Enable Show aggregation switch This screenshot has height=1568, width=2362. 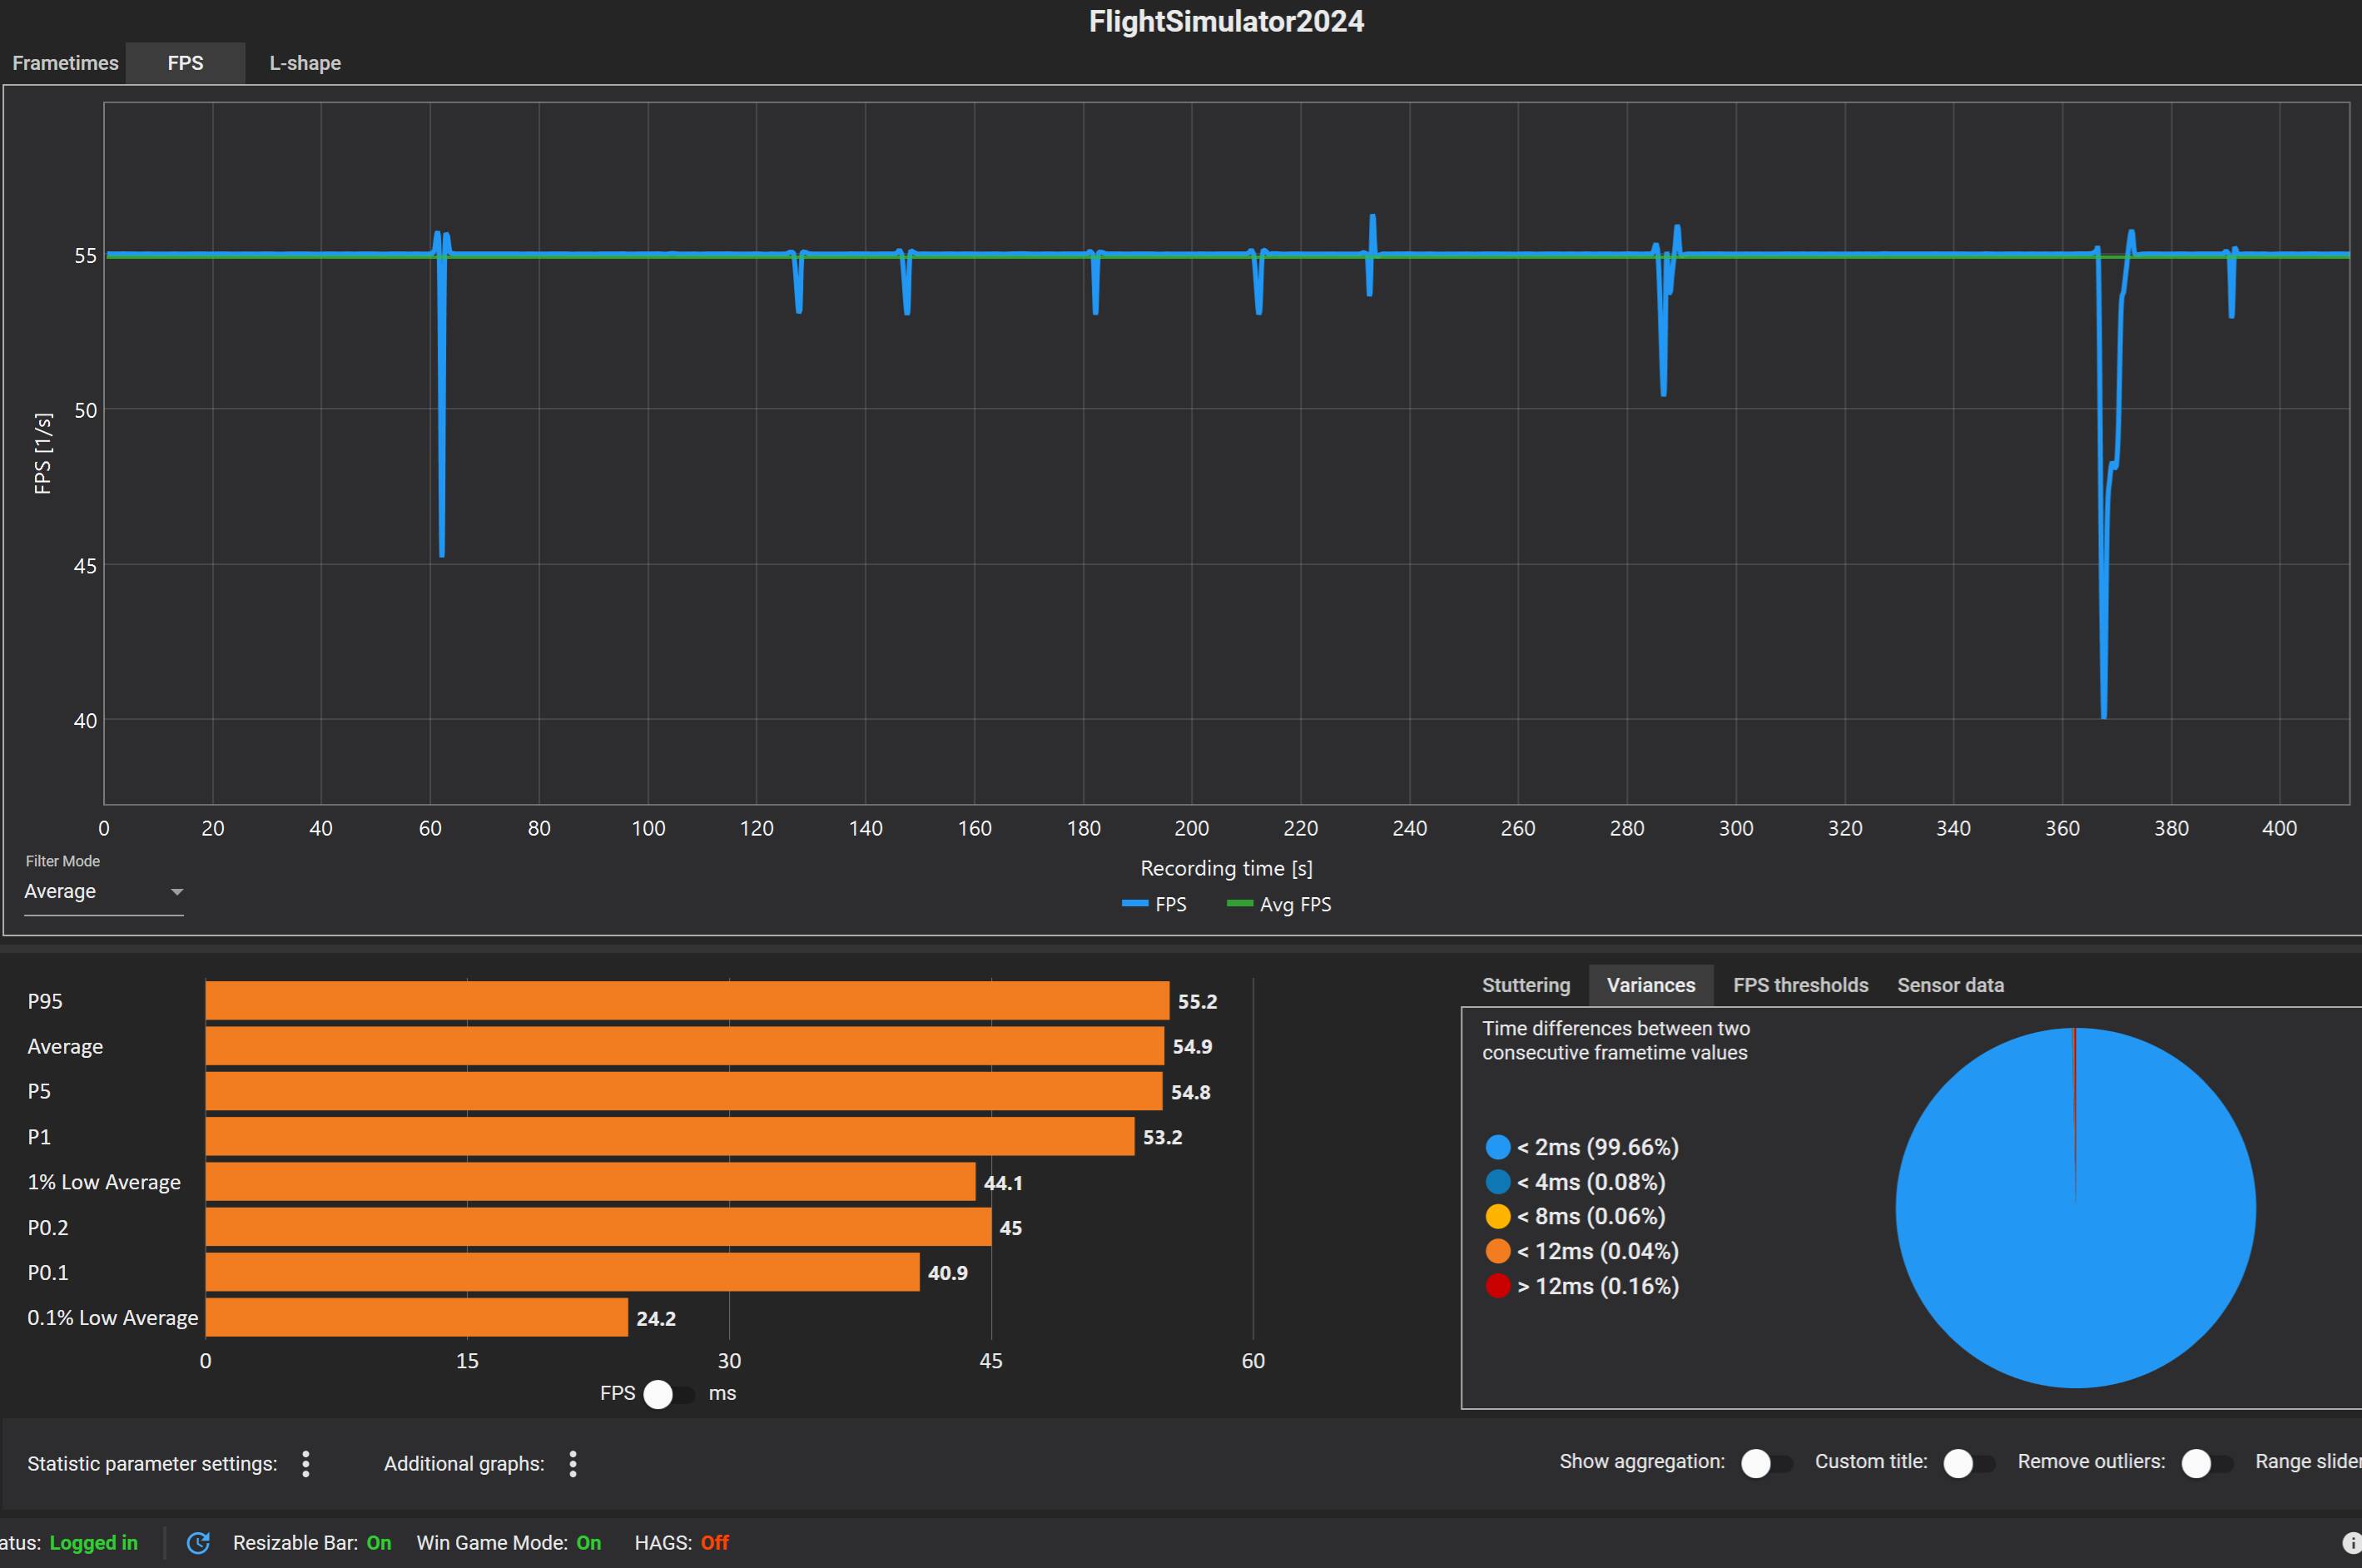point(1767,1463)
